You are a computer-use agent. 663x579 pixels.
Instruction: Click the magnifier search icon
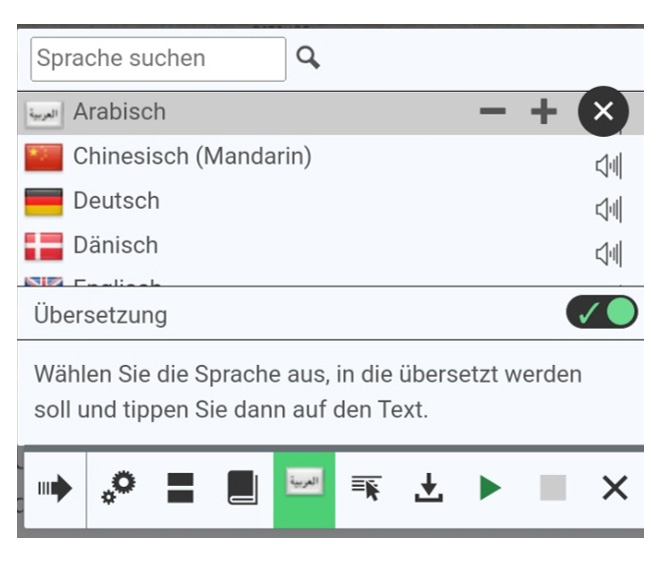coord(309,59)
